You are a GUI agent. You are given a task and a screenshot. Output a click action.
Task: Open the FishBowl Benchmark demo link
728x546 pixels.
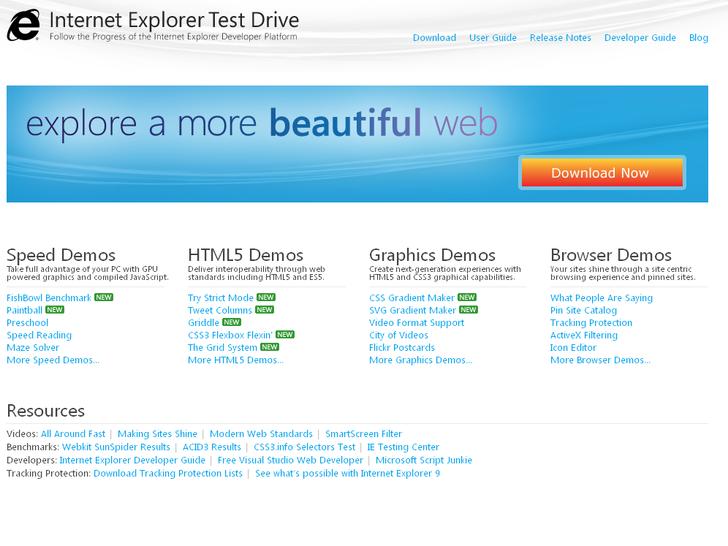pos(49,298)
